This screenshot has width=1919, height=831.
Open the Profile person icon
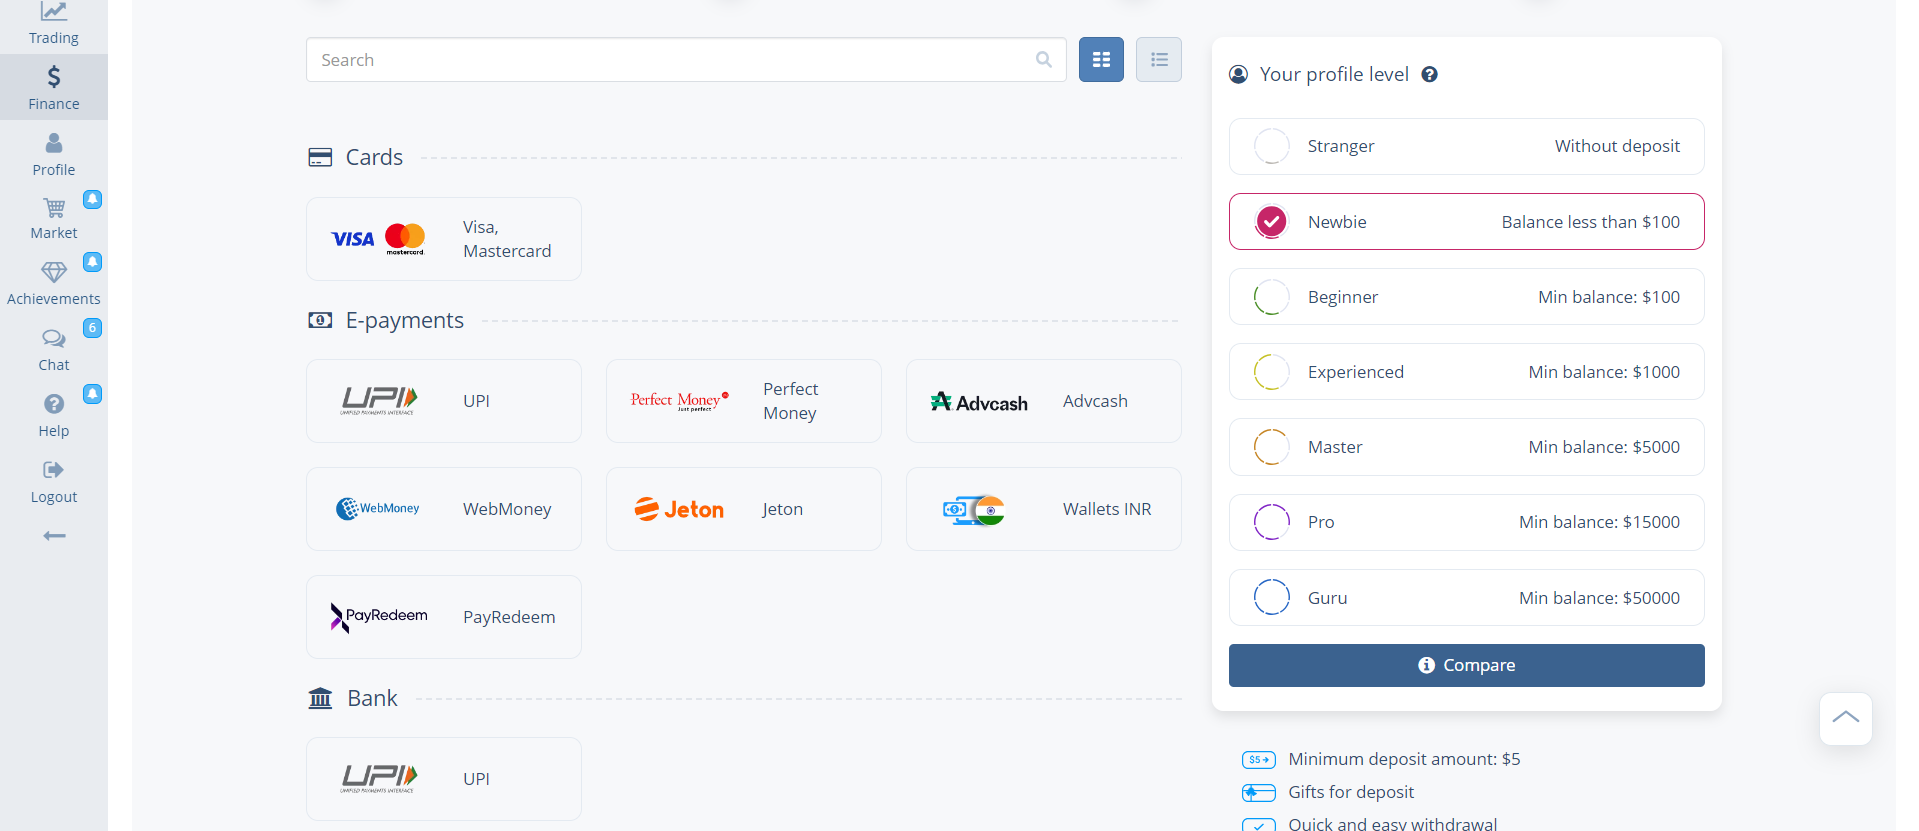(54, 143)
